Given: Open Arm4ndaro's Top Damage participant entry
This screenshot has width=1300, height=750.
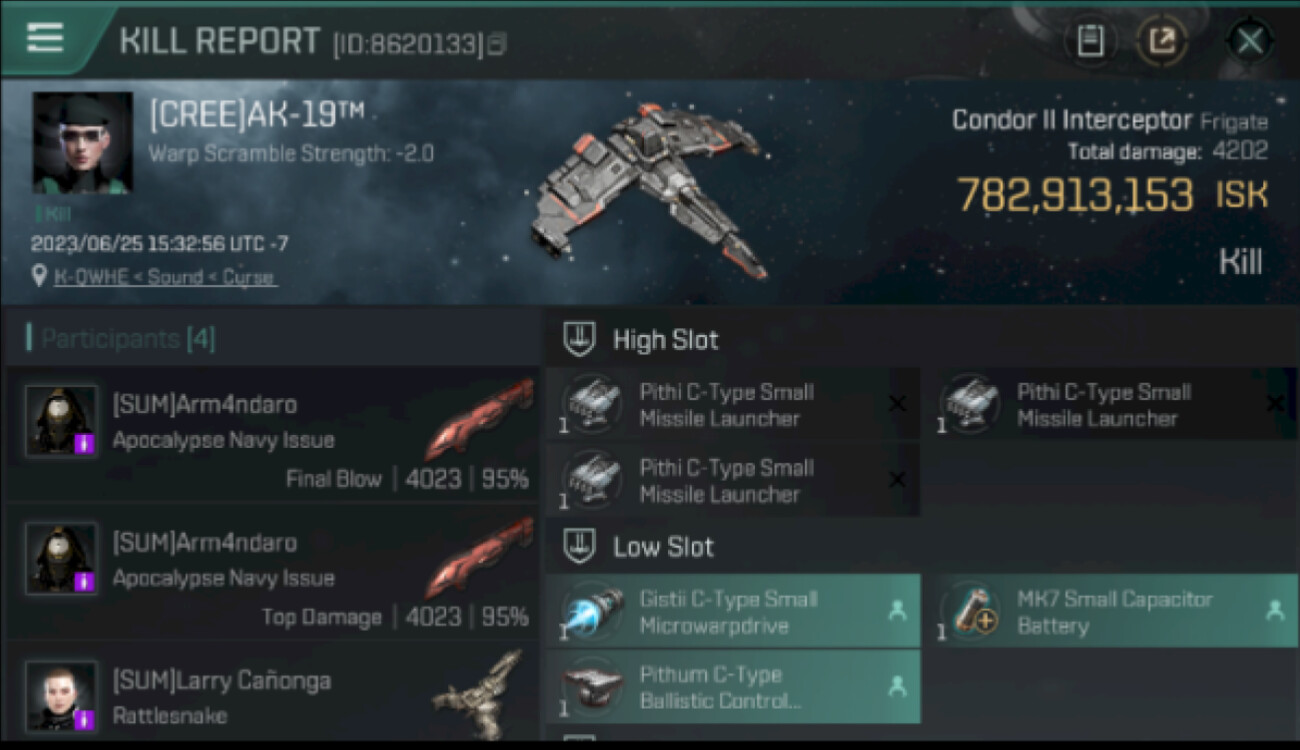Looking at the screenshot, I should point(271,573).
